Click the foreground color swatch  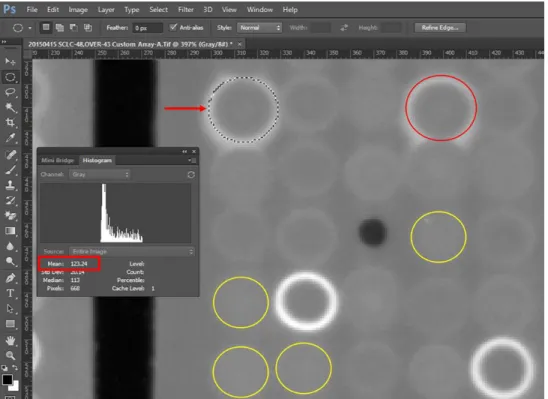pyautogui.click(x=7, y=379)
